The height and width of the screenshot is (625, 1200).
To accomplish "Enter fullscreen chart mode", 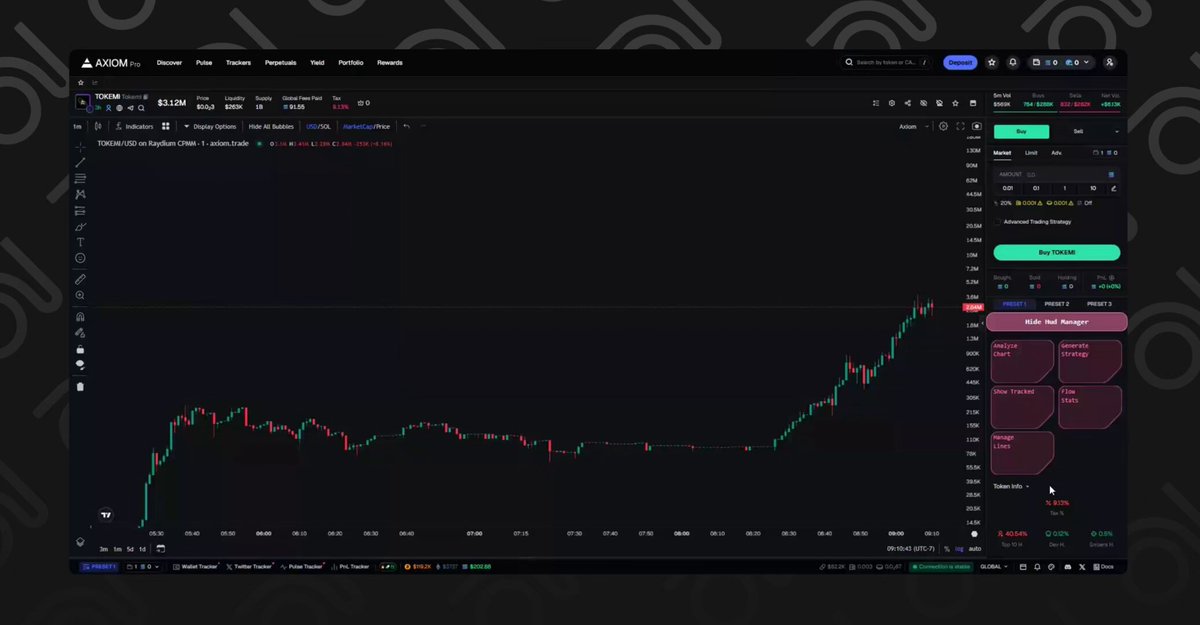I will [960, 126].
